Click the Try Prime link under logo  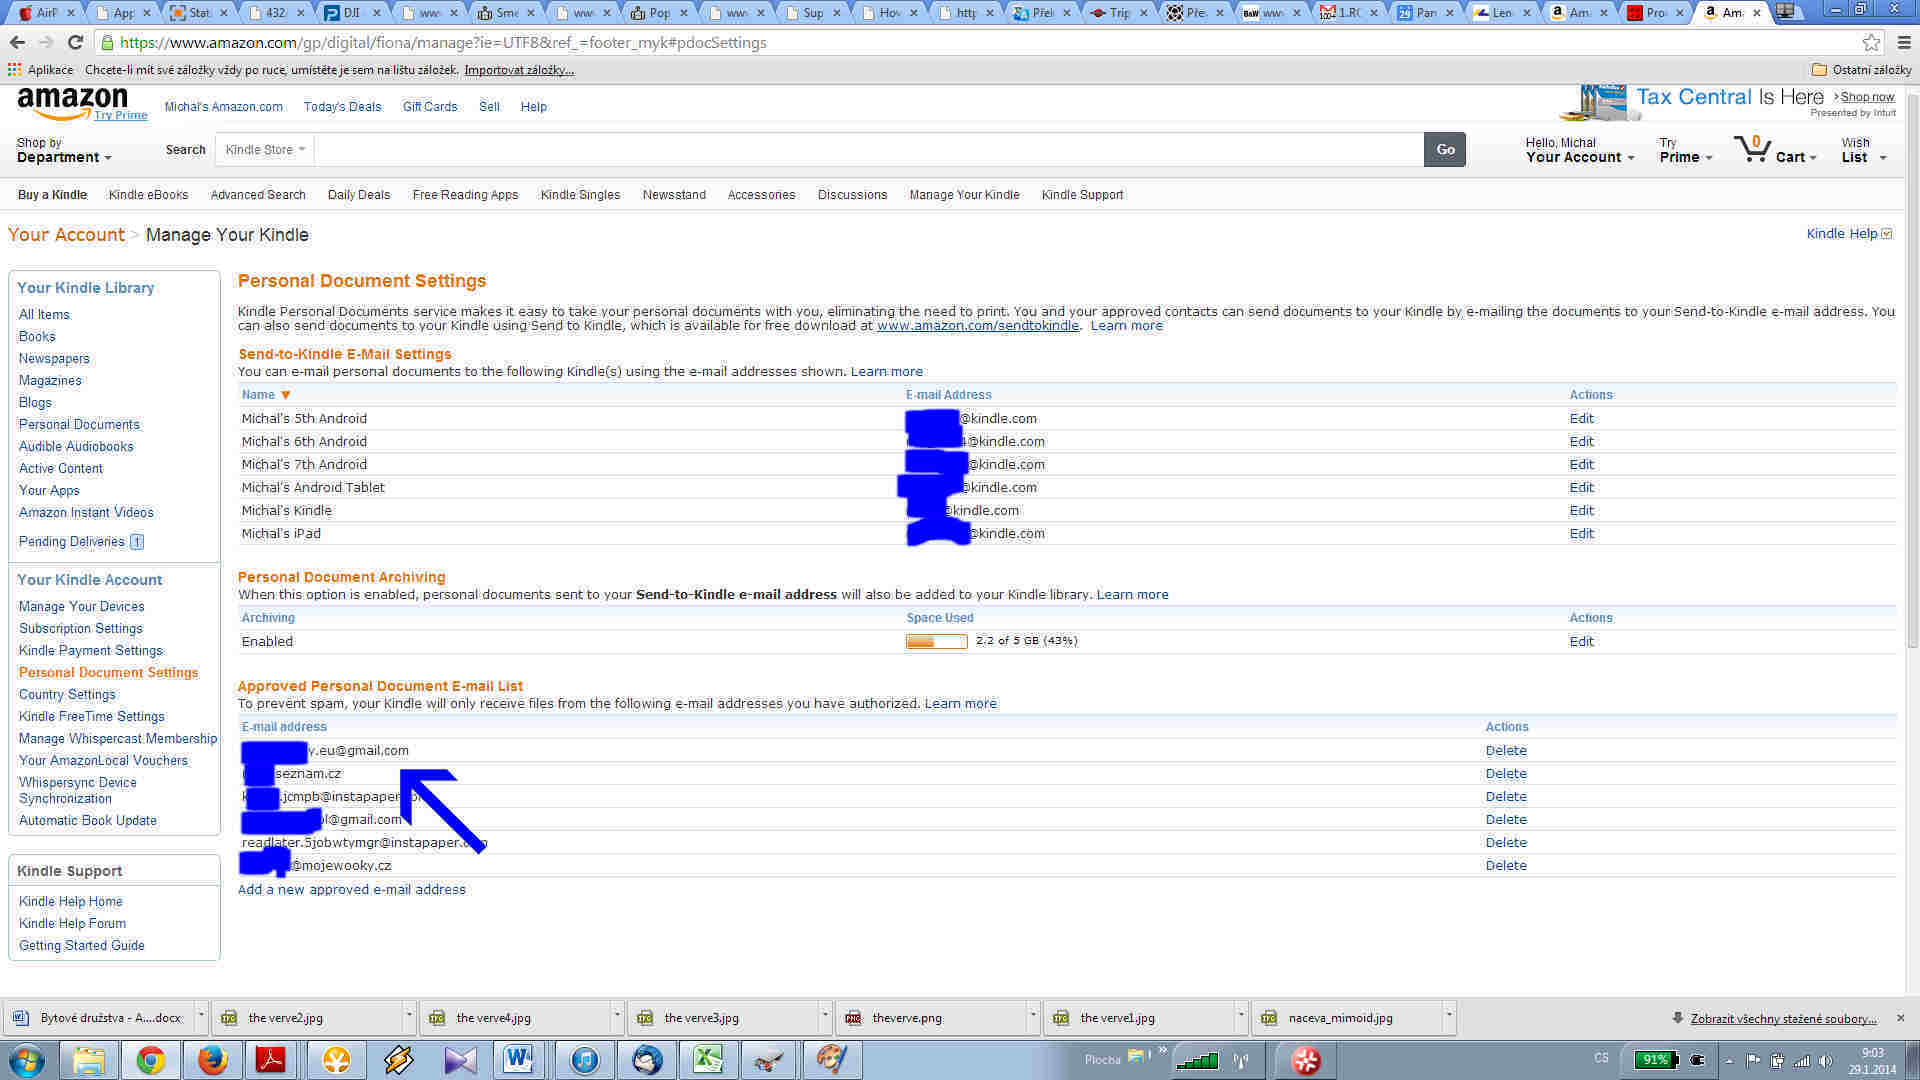click(120, 116)
